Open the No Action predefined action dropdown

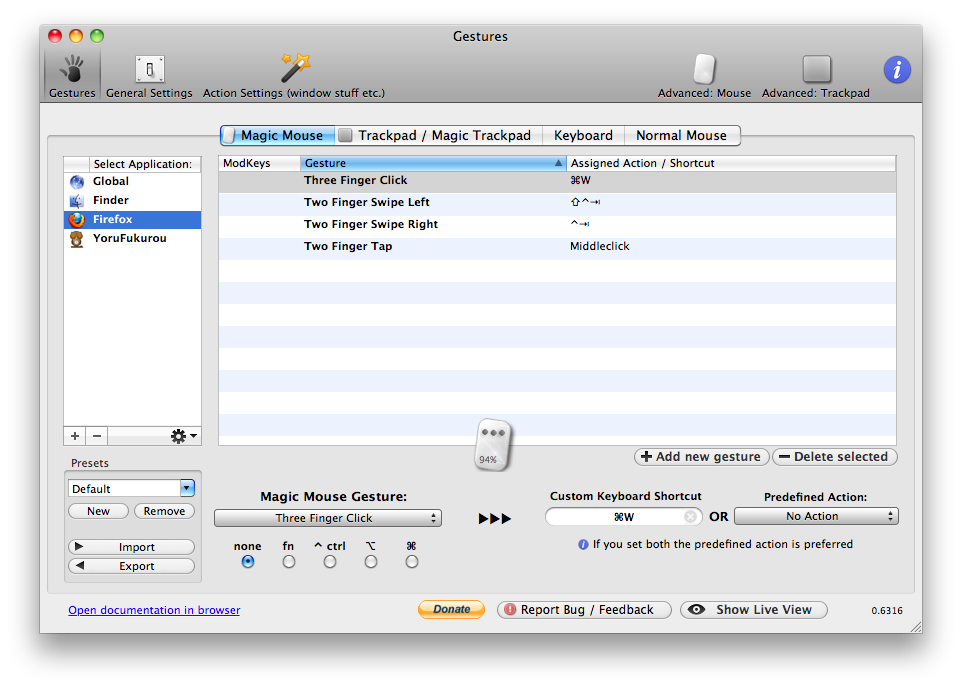click(x=816, y=516)
